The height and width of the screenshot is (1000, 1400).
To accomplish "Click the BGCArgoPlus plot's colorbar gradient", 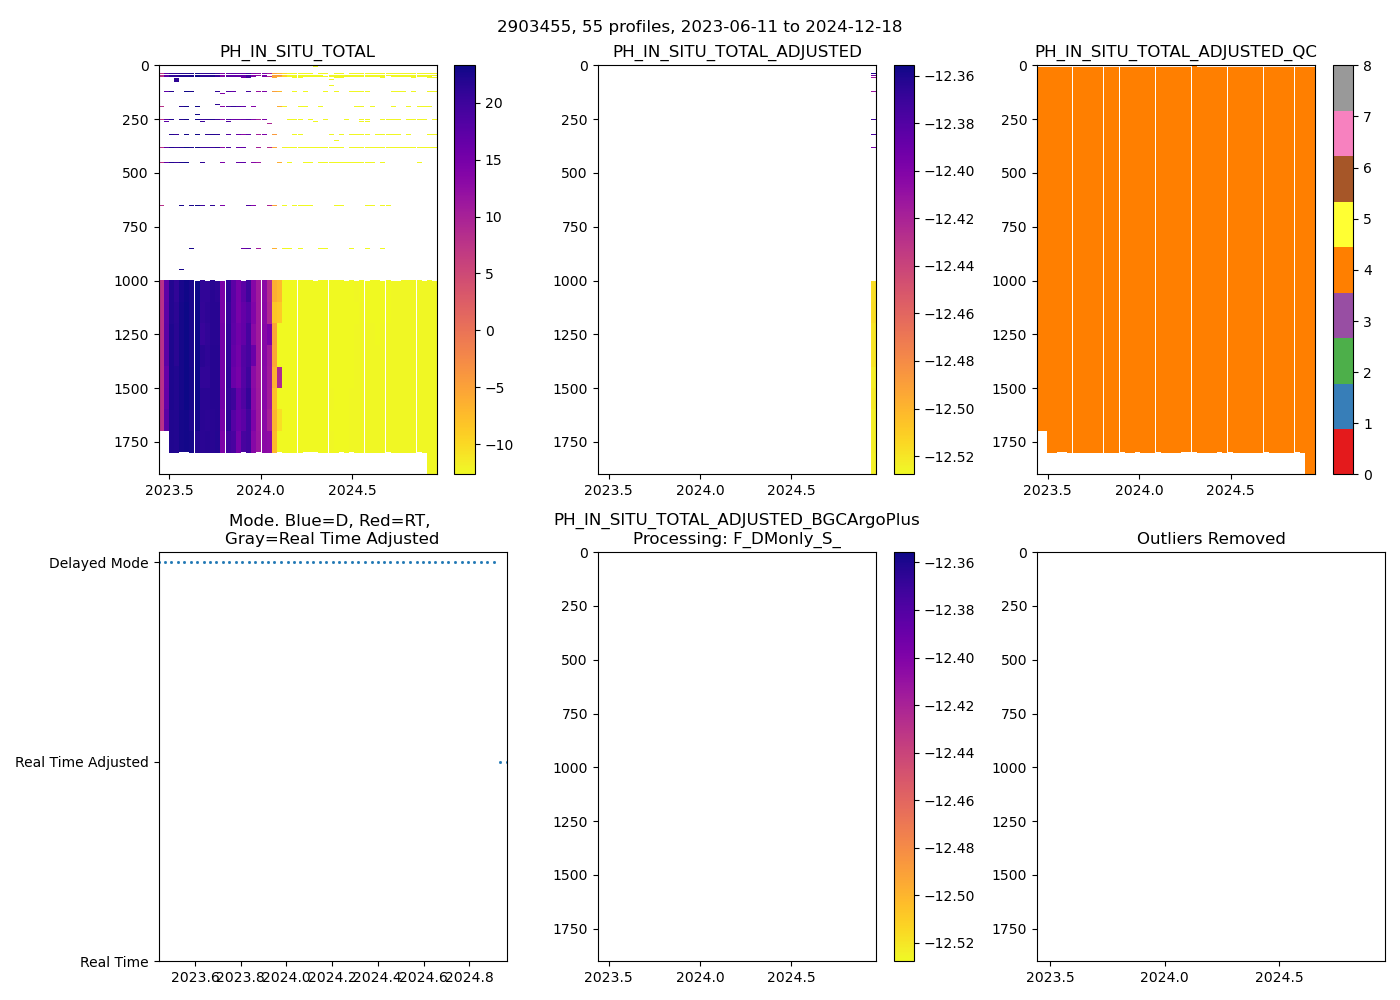I will 903,757.
